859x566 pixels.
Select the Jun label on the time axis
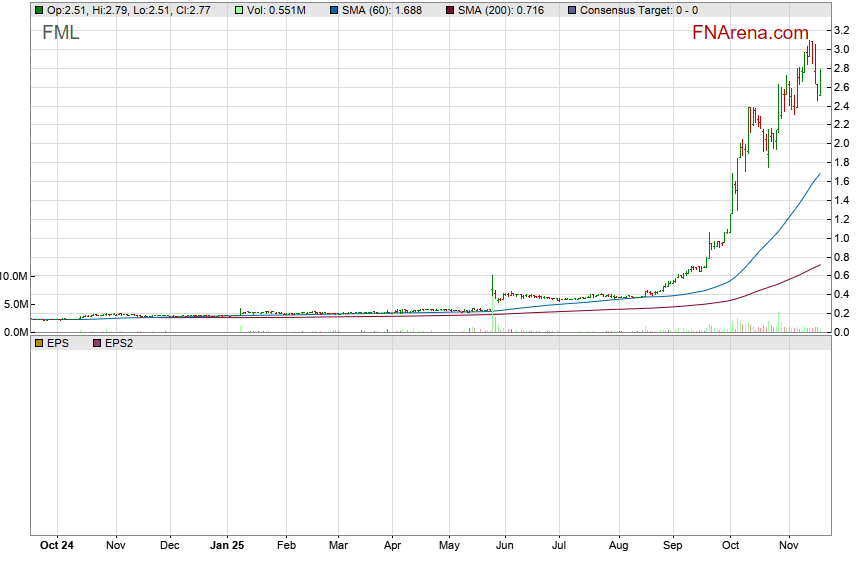coord(505,547)
